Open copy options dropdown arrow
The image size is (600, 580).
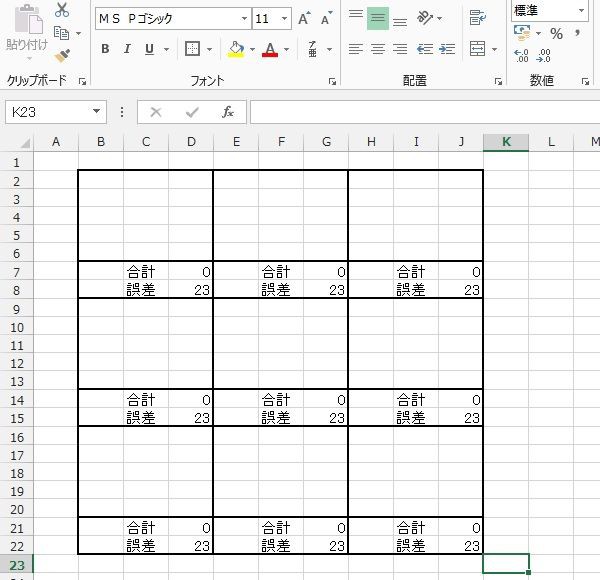coord(78,34)
